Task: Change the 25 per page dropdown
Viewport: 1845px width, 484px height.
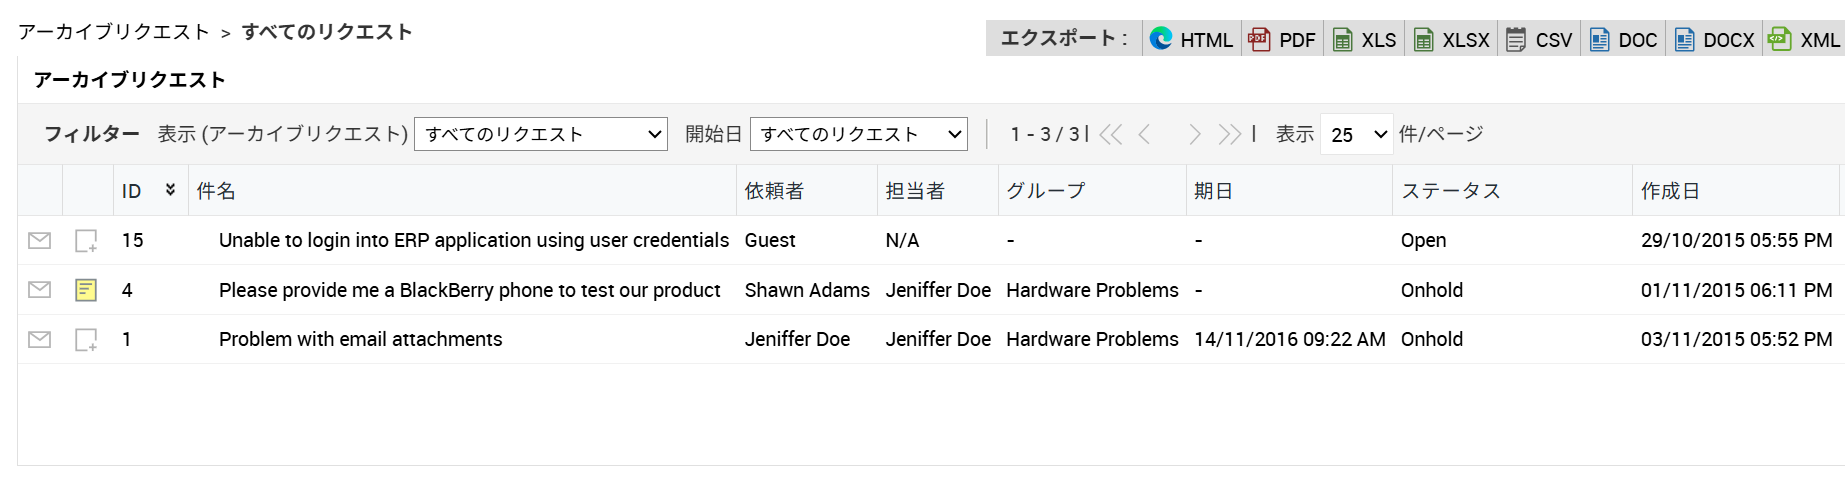Action: pyautogui.click(x=1357, y=134)
